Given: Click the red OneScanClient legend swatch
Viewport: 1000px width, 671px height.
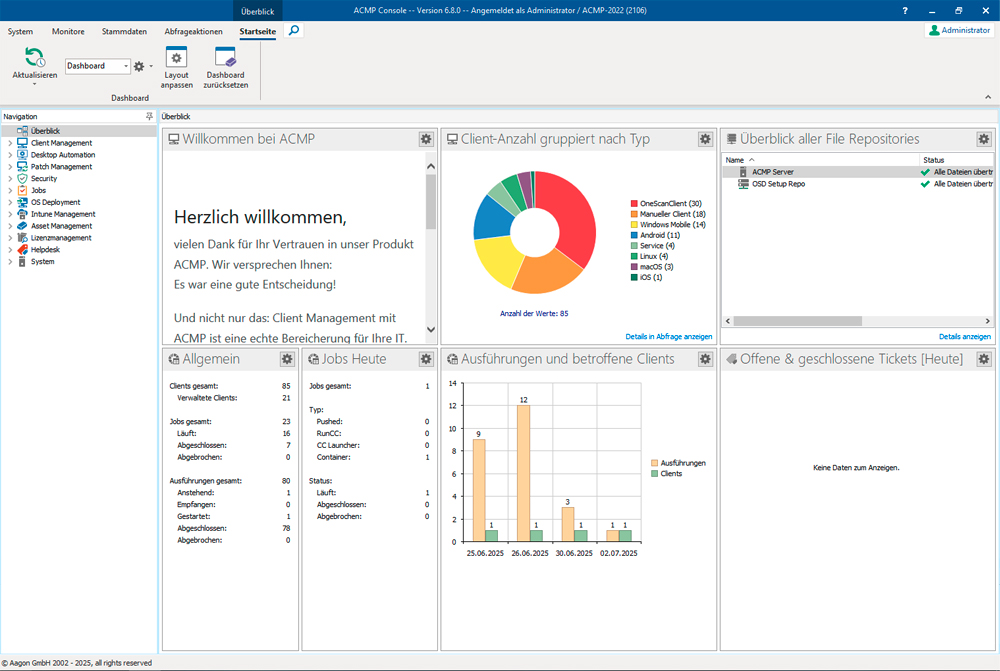Looking at the screenshot, I should [x=634, y=203].
